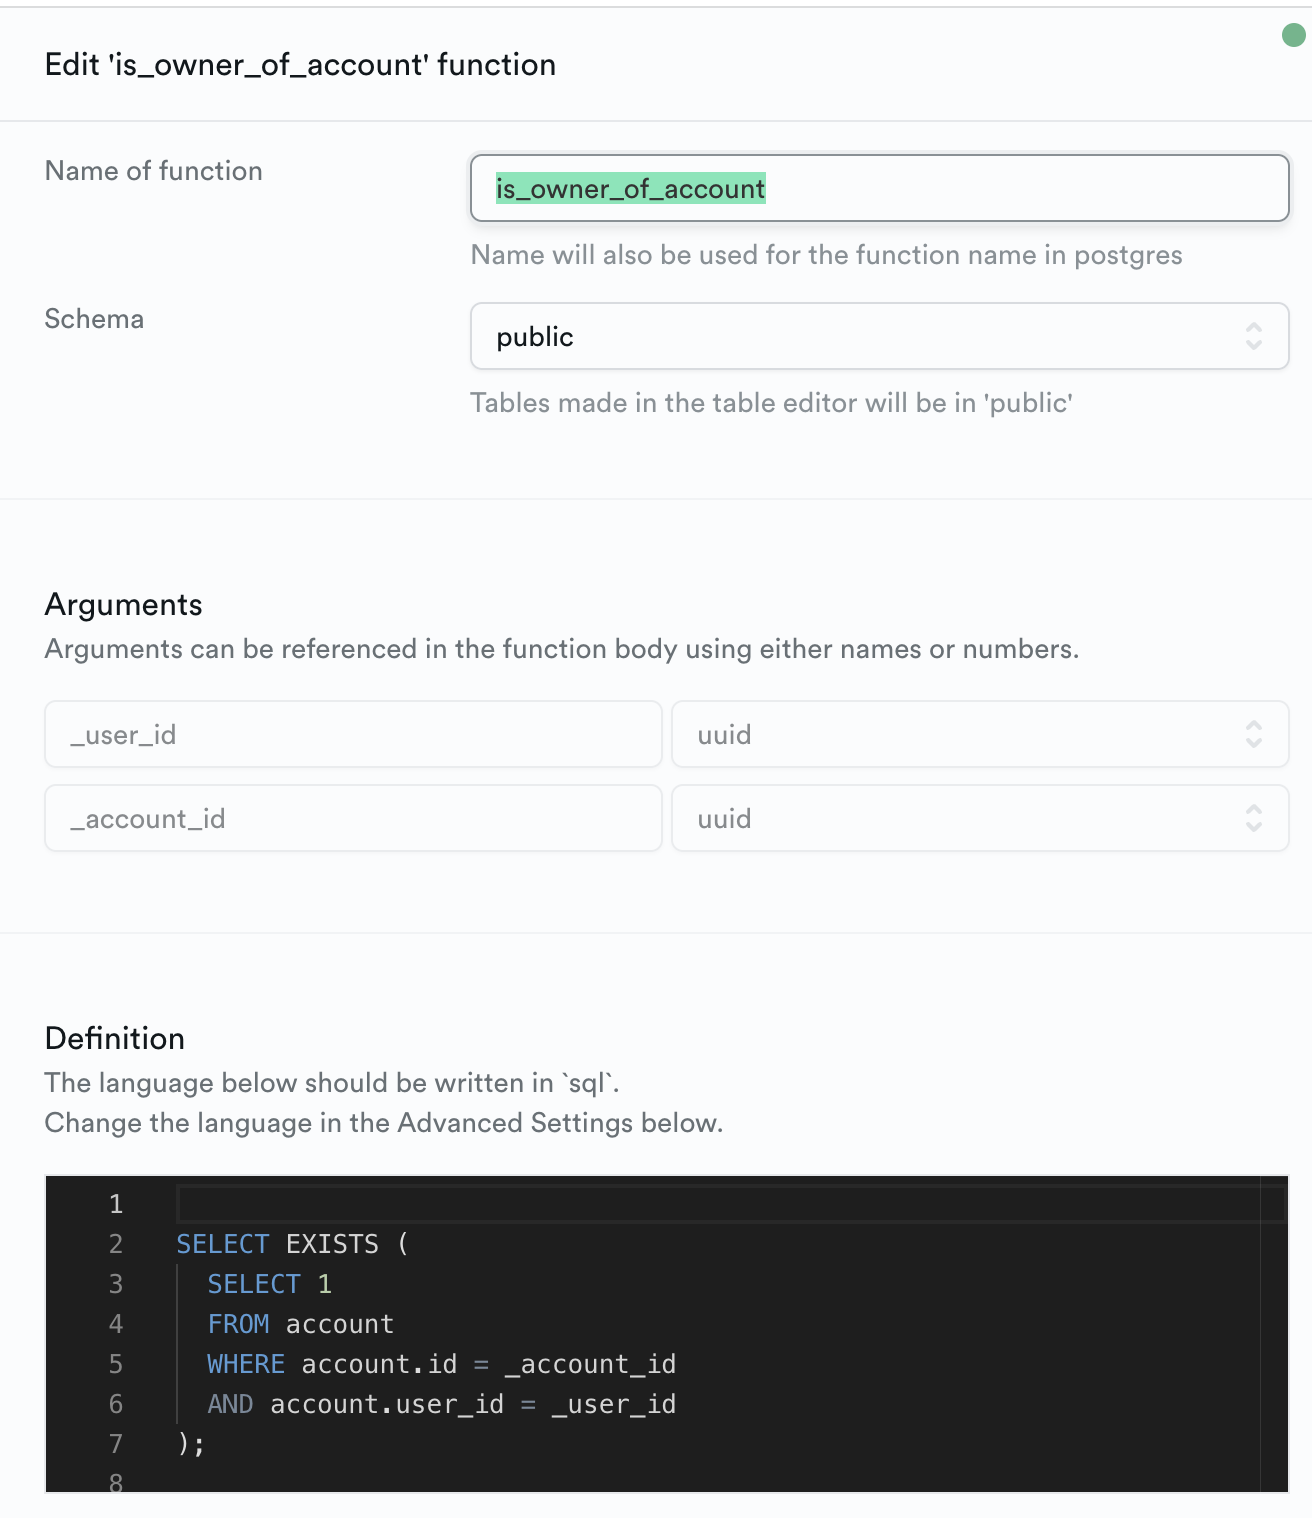Viewport: 1312px width, 1518px height.
Task: Click the Definition section heading
Action: (x=114, y=1039)
